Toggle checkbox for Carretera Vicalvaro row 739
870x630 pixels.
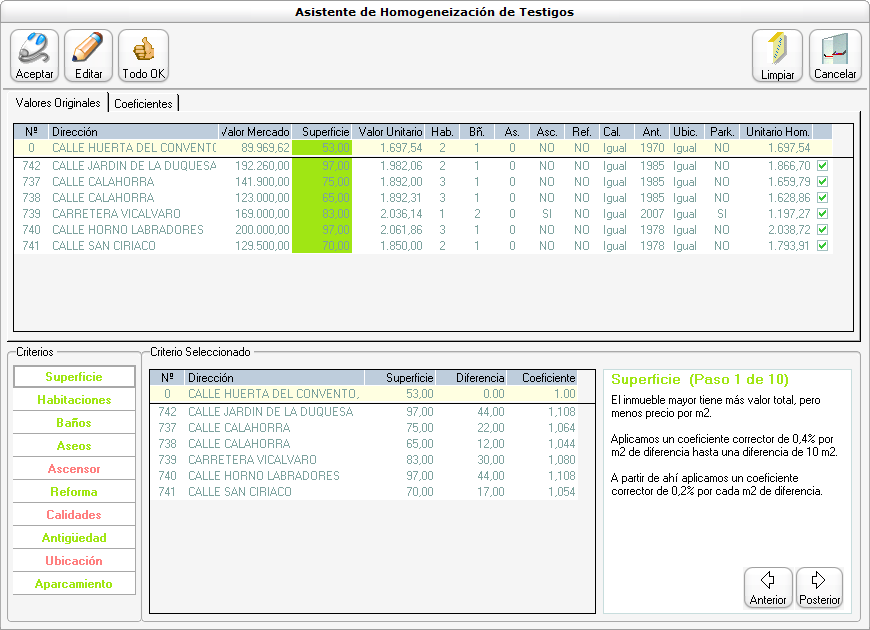(823, 214)
